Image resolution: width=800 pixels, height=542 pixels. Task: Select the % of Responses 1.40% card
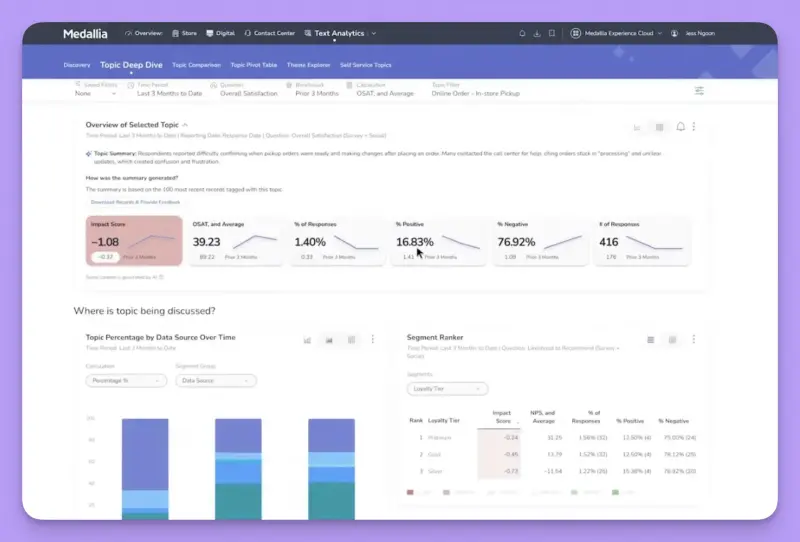click(337, 241)
